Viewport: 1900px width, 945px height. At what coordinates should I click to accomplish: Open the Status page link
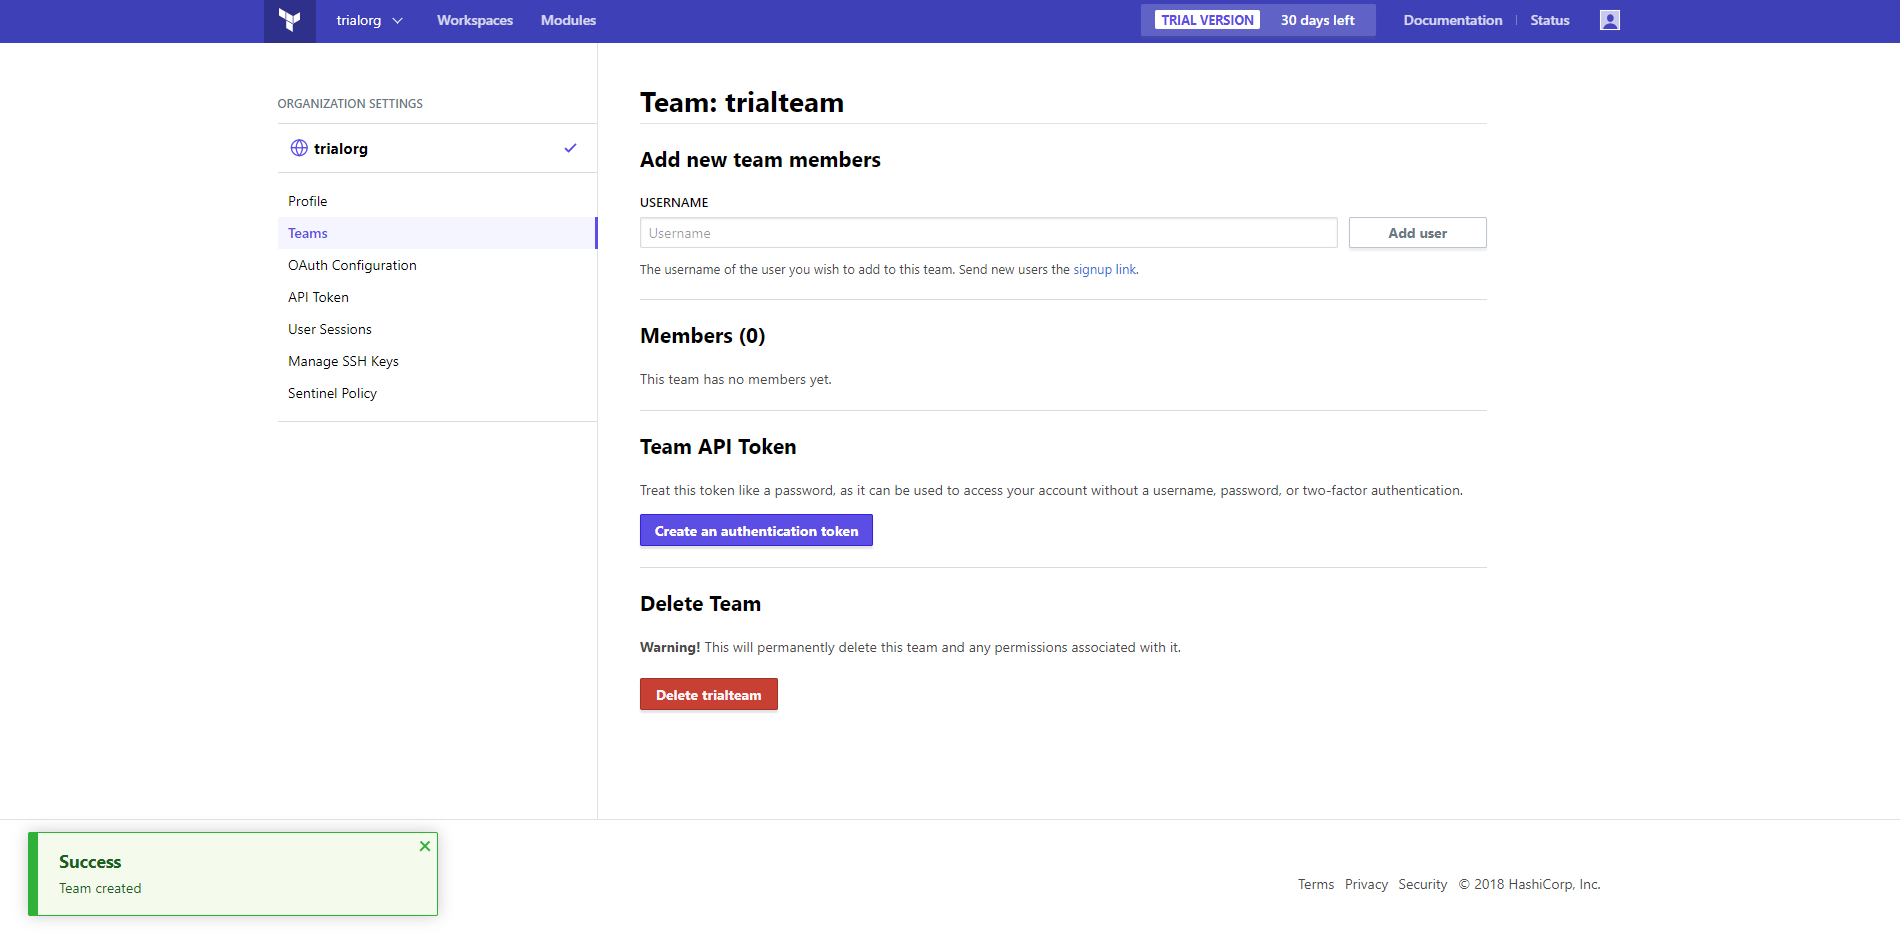(1549, 20)
